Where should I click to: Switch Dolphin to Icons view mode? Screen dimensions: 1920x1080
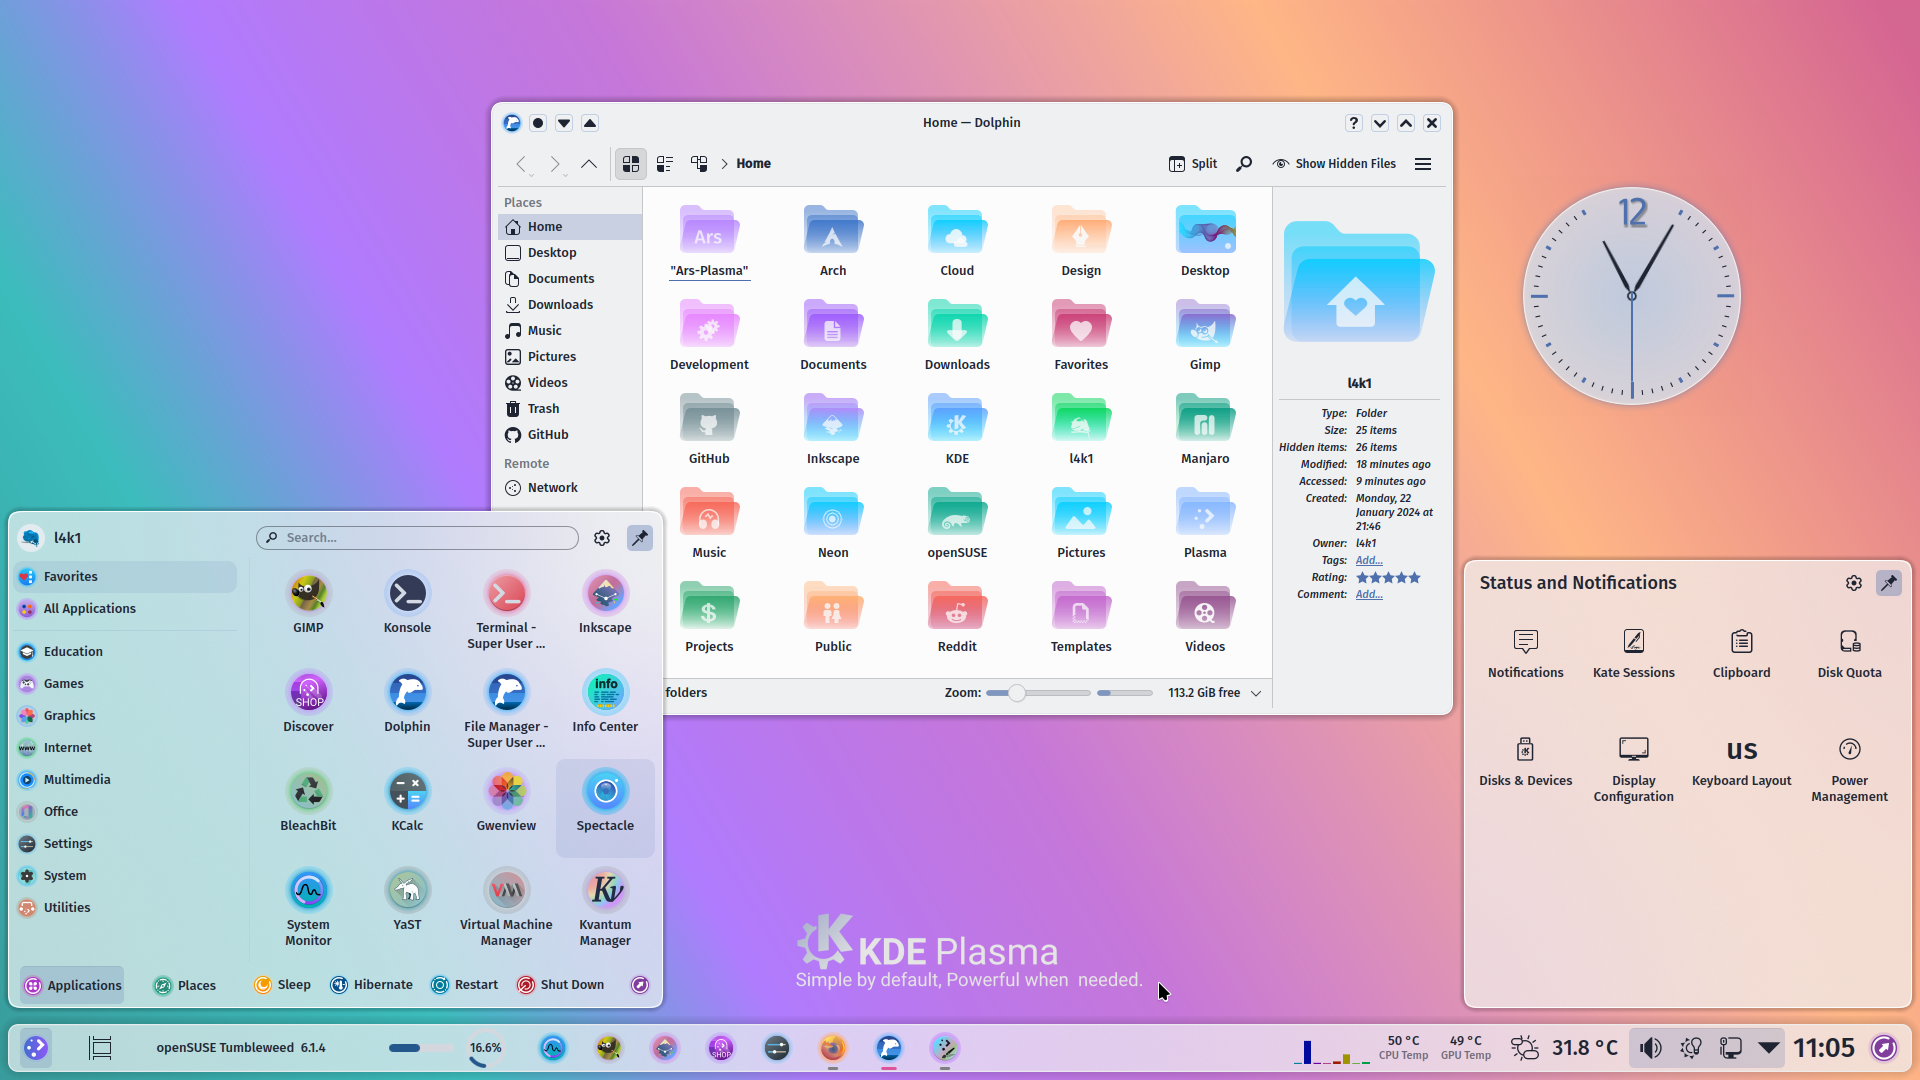[x=631, y=164]
